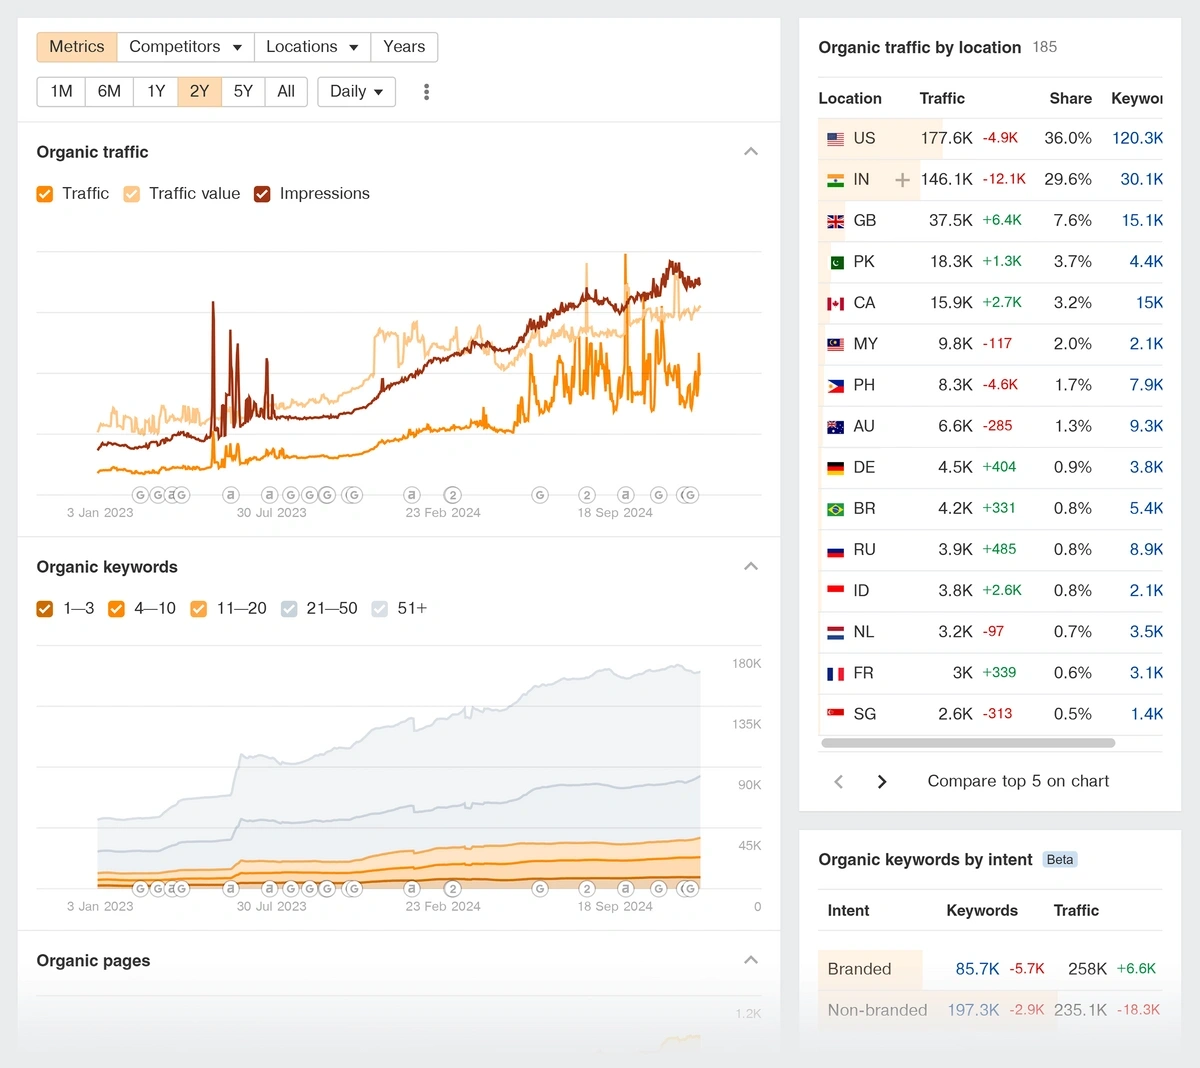Open the Competitors dropdown
Screen dimensions: 1200x1068
point(185,47)
